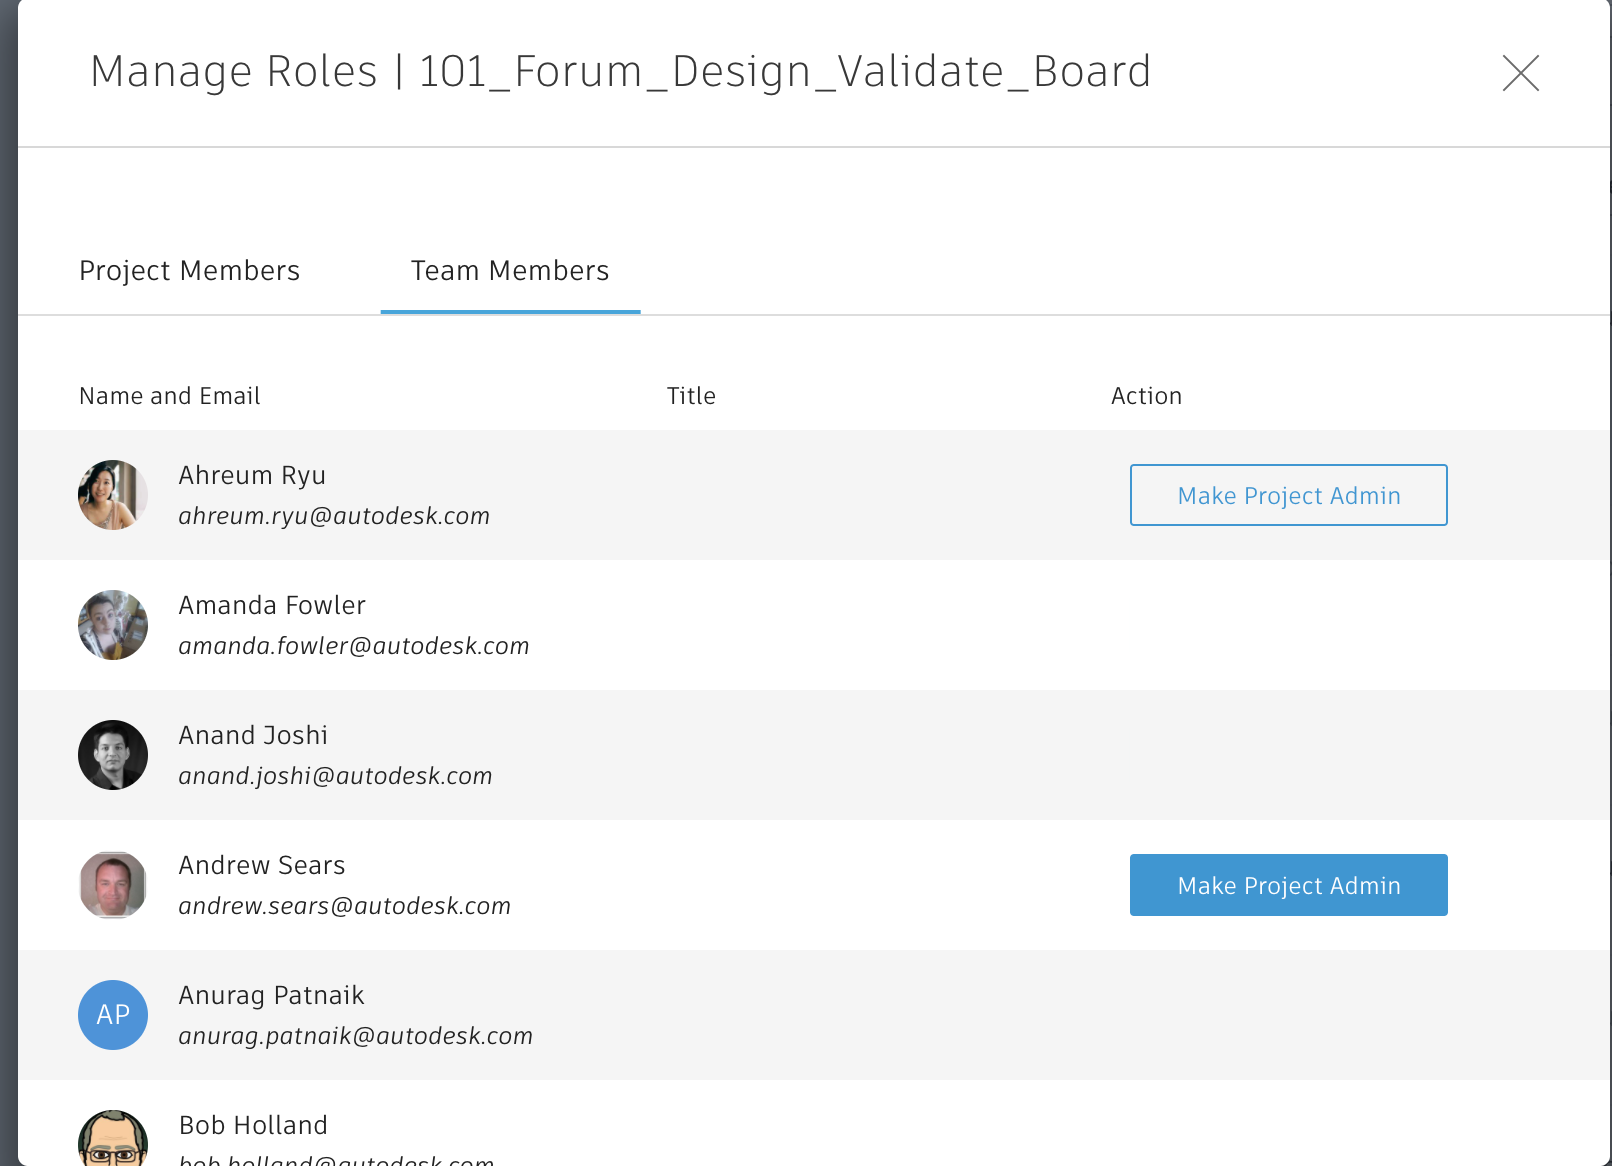Click the Title column header
This screenshot has height=1166, width=1612.
coord(691,396)
